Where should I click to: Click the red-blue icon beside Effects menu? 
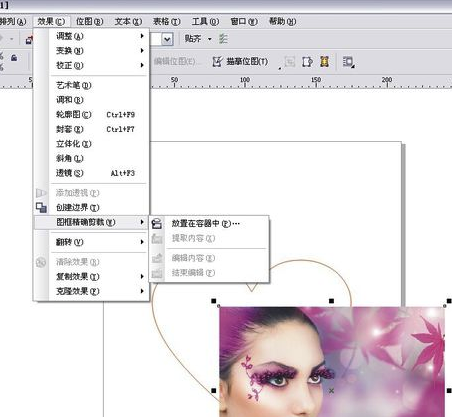29,40
